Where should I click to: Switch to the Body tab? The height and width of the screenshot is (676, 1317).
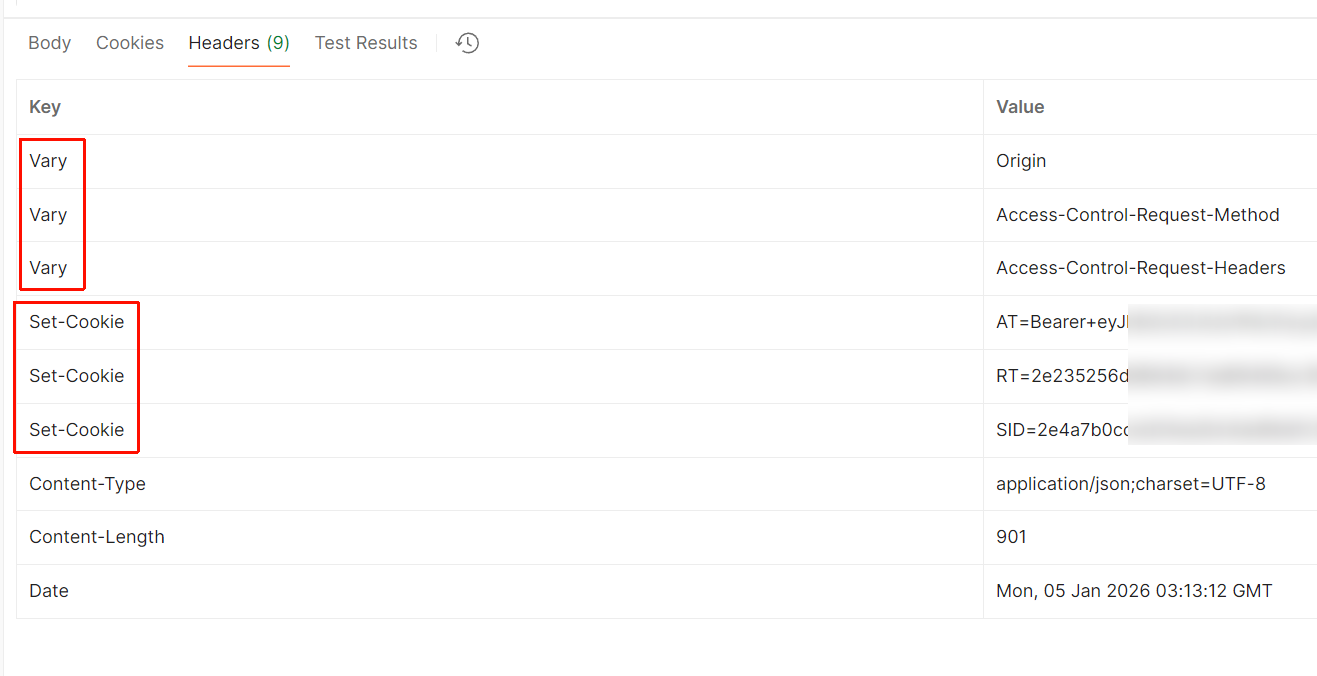click(x=50, y=43)
